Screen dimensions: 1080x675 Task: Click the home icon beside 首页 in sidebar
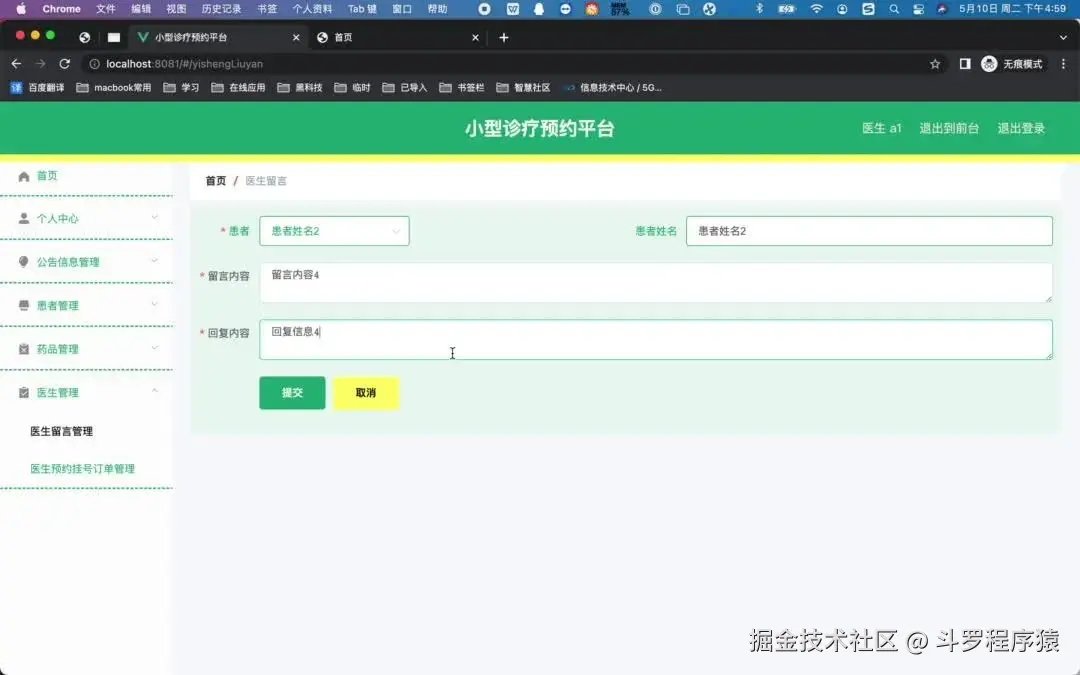click(23, 176)
